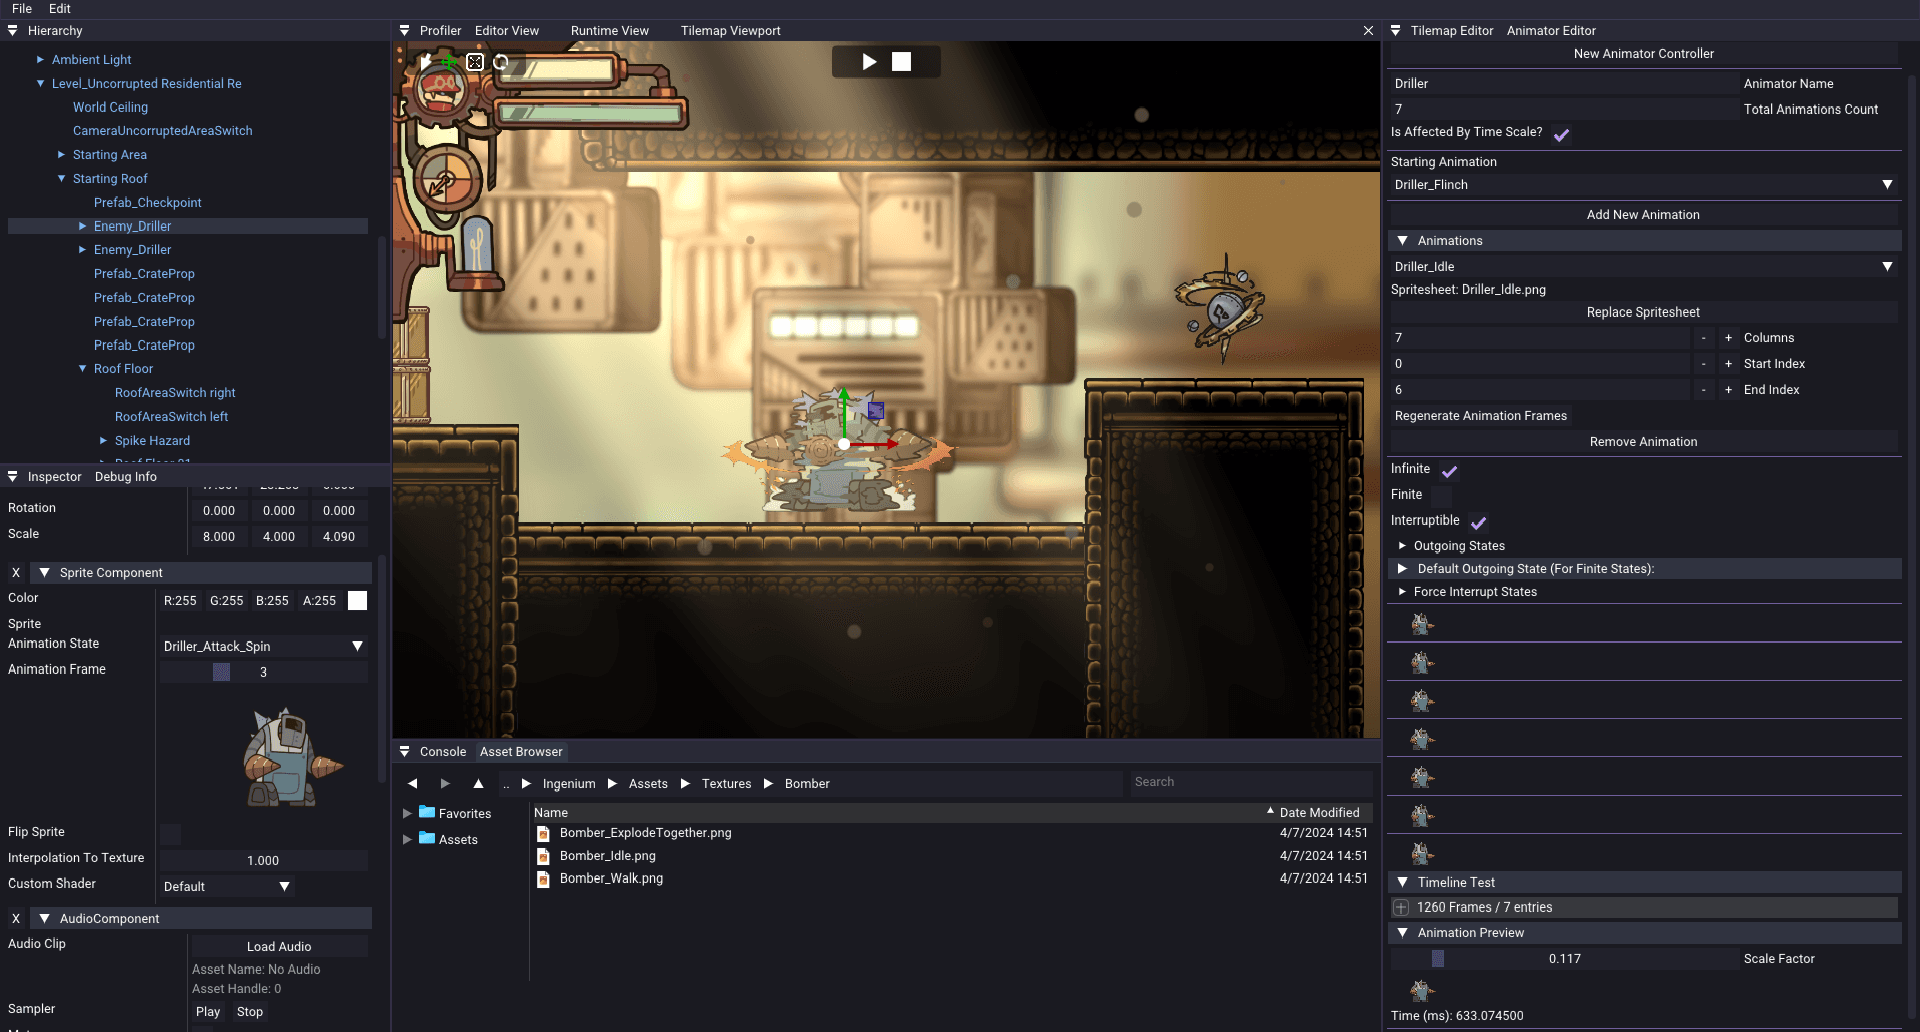Select the green move gizmo tool
This screenshot has width=1920, height=1032.
449,62
